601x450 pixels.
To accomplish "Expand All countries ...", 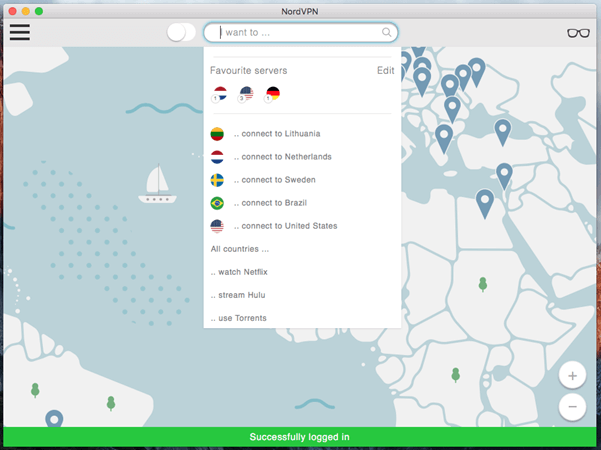I will pos(240,249).
